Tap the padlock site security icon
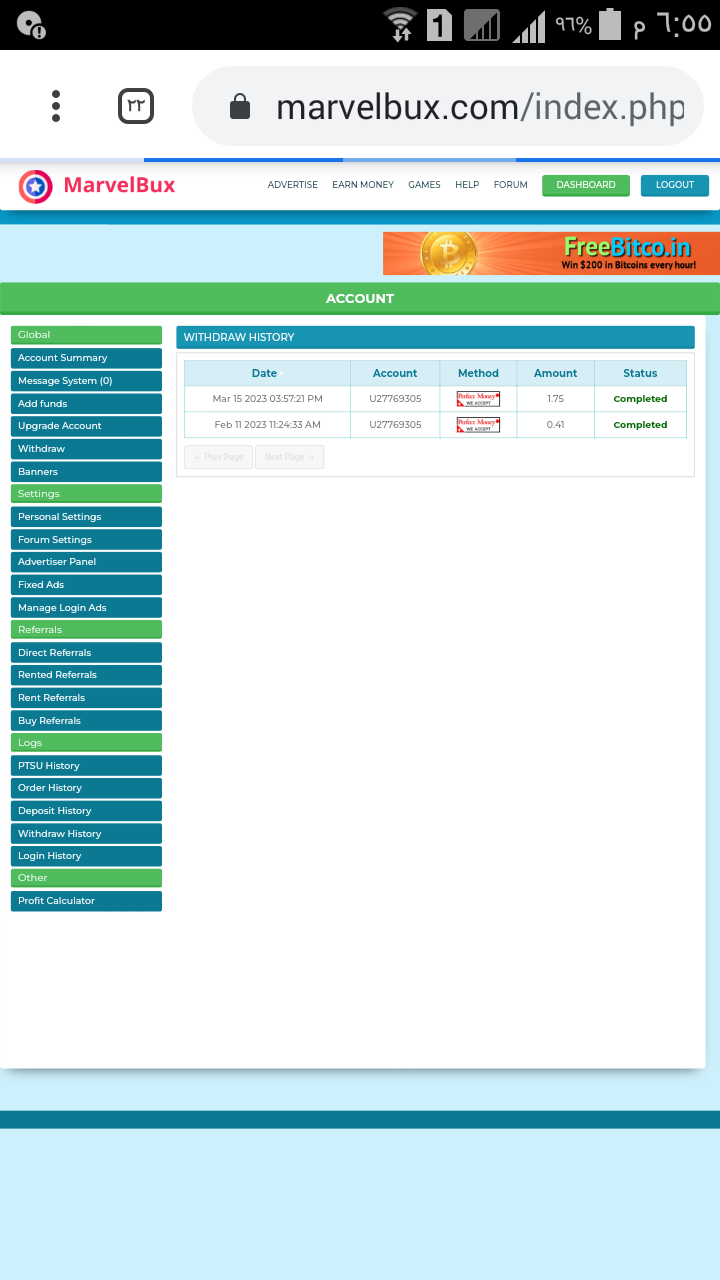The image size is (720, 1280). pos(240,107)
